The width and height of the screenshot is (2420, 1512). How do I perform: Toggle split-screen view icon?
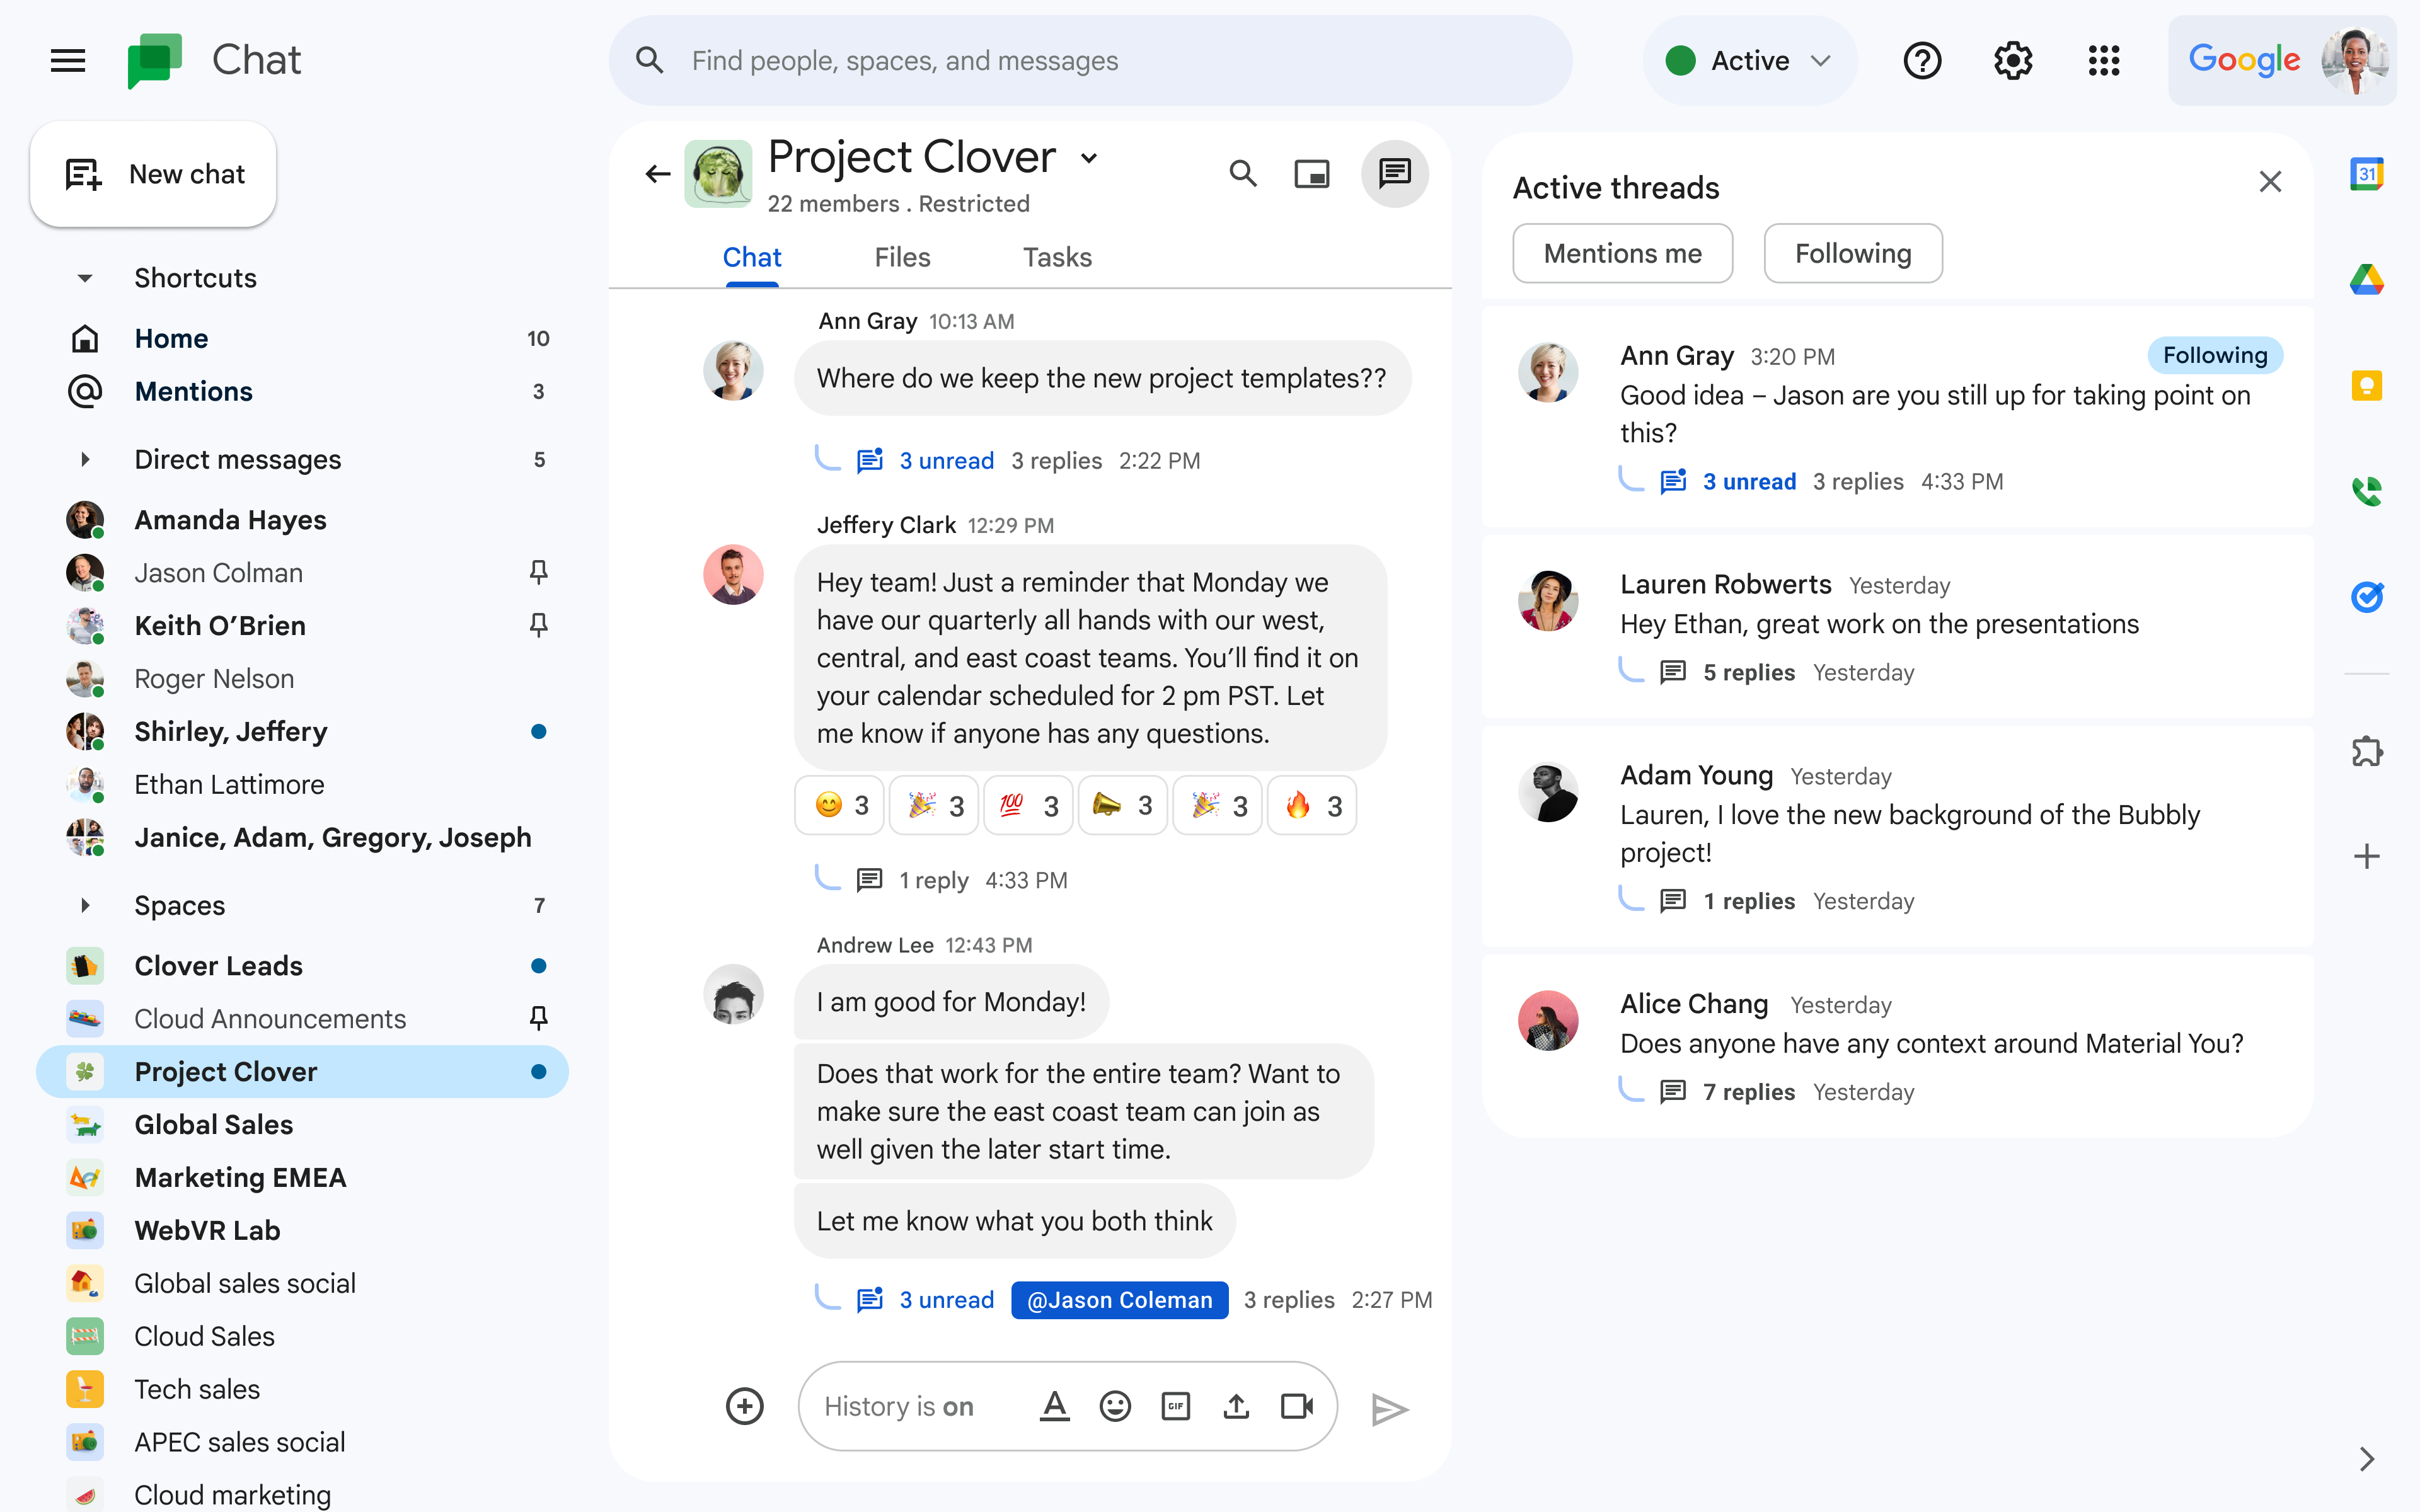click(x=1313, y=173)
